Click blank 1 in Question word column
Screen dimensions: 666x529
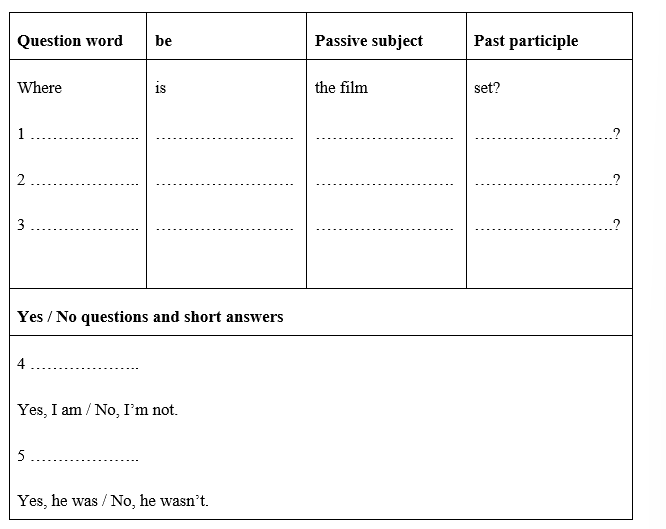click(84, 135)
